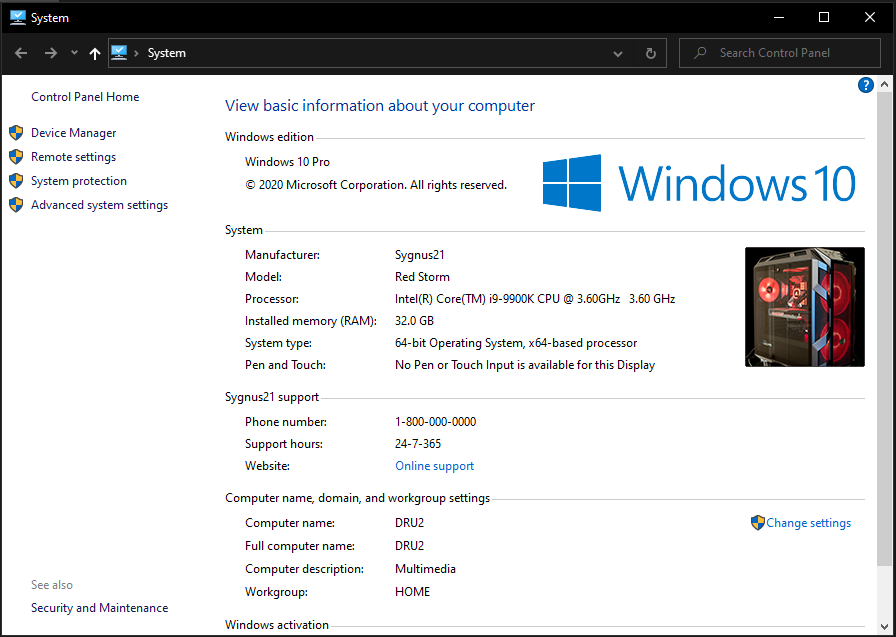The height and width of the screenshot is (637, 896).
Task: Maximize the System window
Action: pyautogui.click(x=824, y=18)
